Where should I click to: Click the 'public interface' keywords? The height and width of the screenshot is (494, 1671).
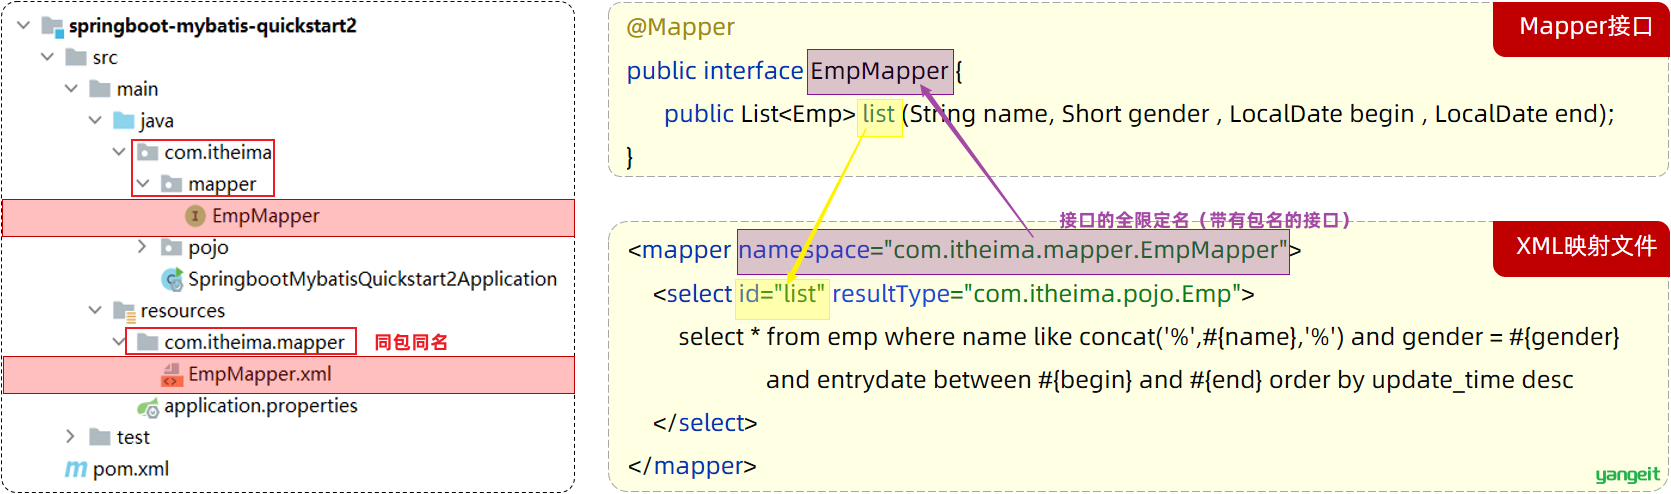coord(715,71)
